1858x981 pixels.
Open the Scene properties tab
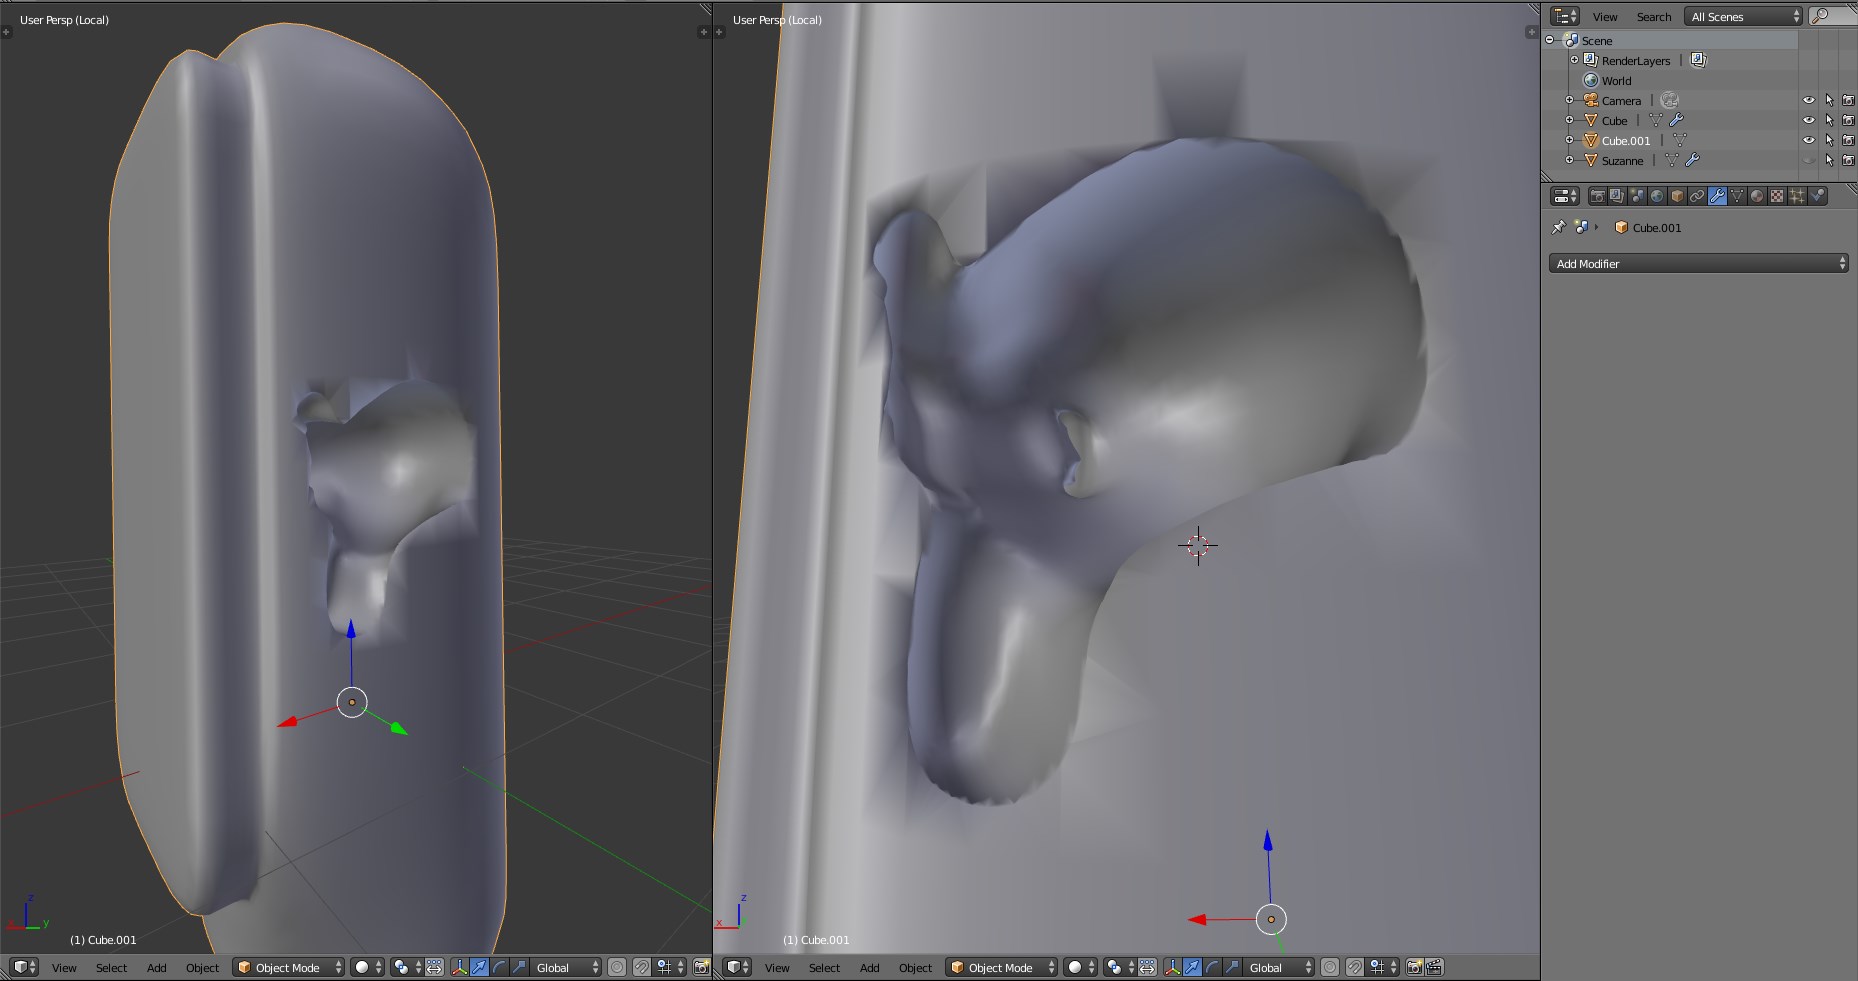(x=1637, y=196)
